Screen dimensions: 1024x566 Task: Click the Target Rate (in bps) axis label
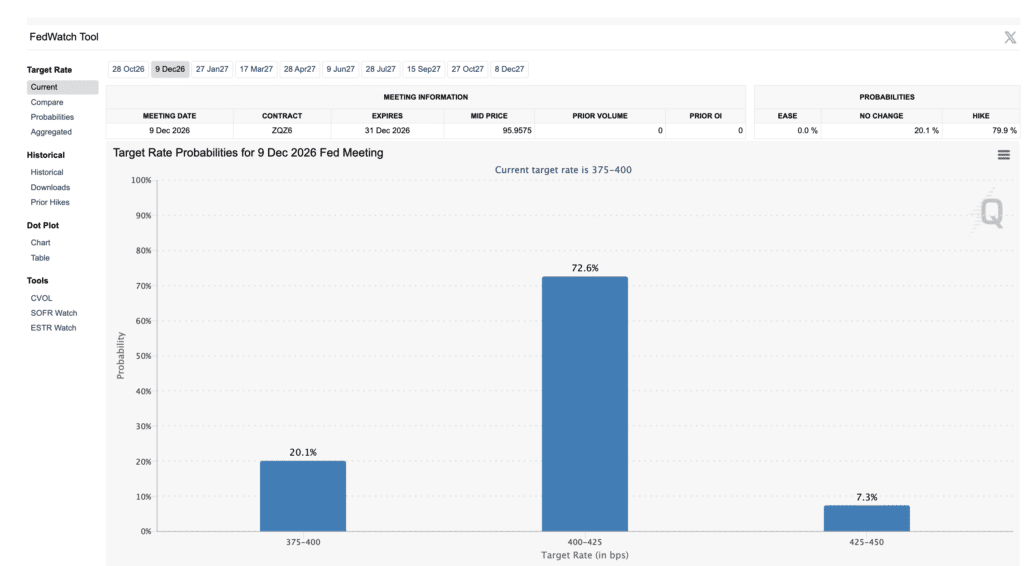point(585,556)
